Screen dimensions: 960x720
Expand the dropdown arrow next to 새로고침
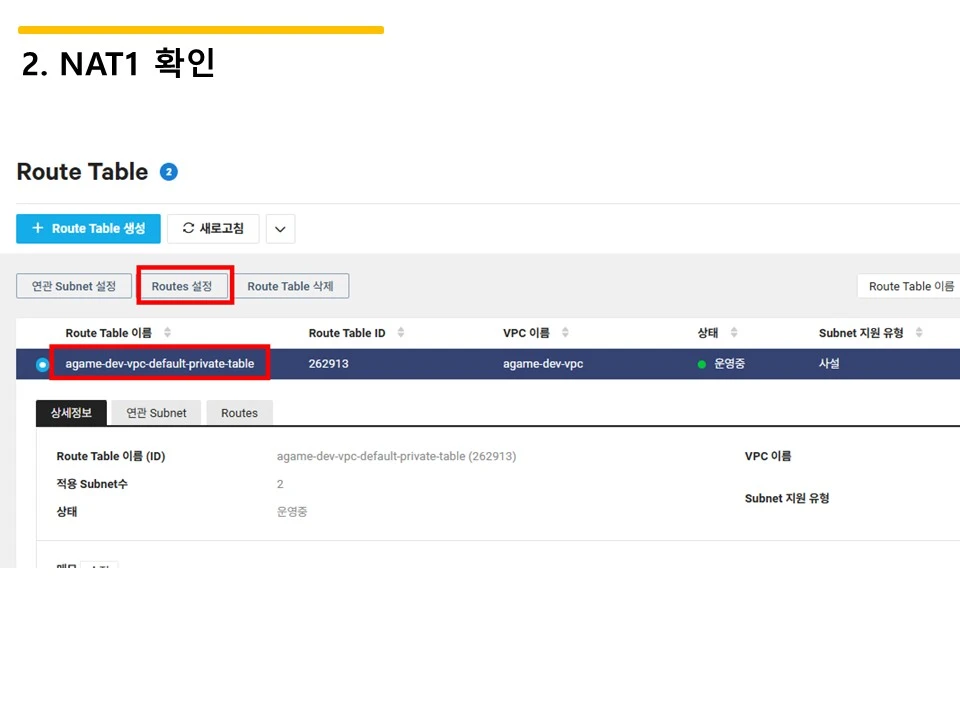coord(280,228)
